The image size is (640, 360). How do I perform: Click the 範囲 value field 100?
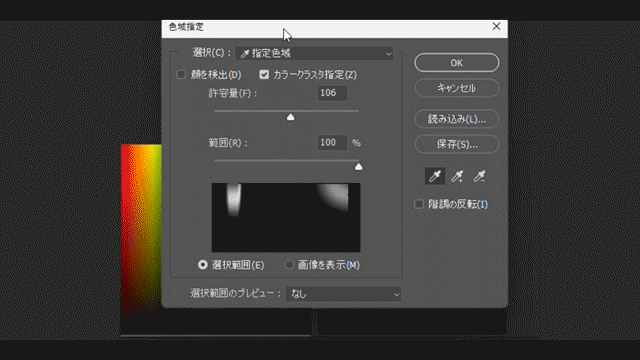pyautogui.click(x=332, y=142)
